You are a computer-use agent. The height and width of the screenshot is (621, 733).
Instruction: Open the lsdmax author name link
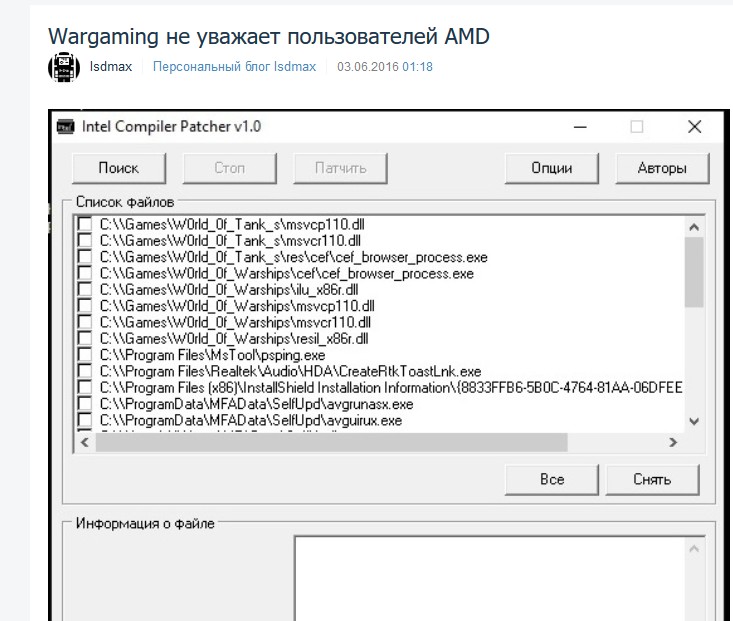(111, 66)
